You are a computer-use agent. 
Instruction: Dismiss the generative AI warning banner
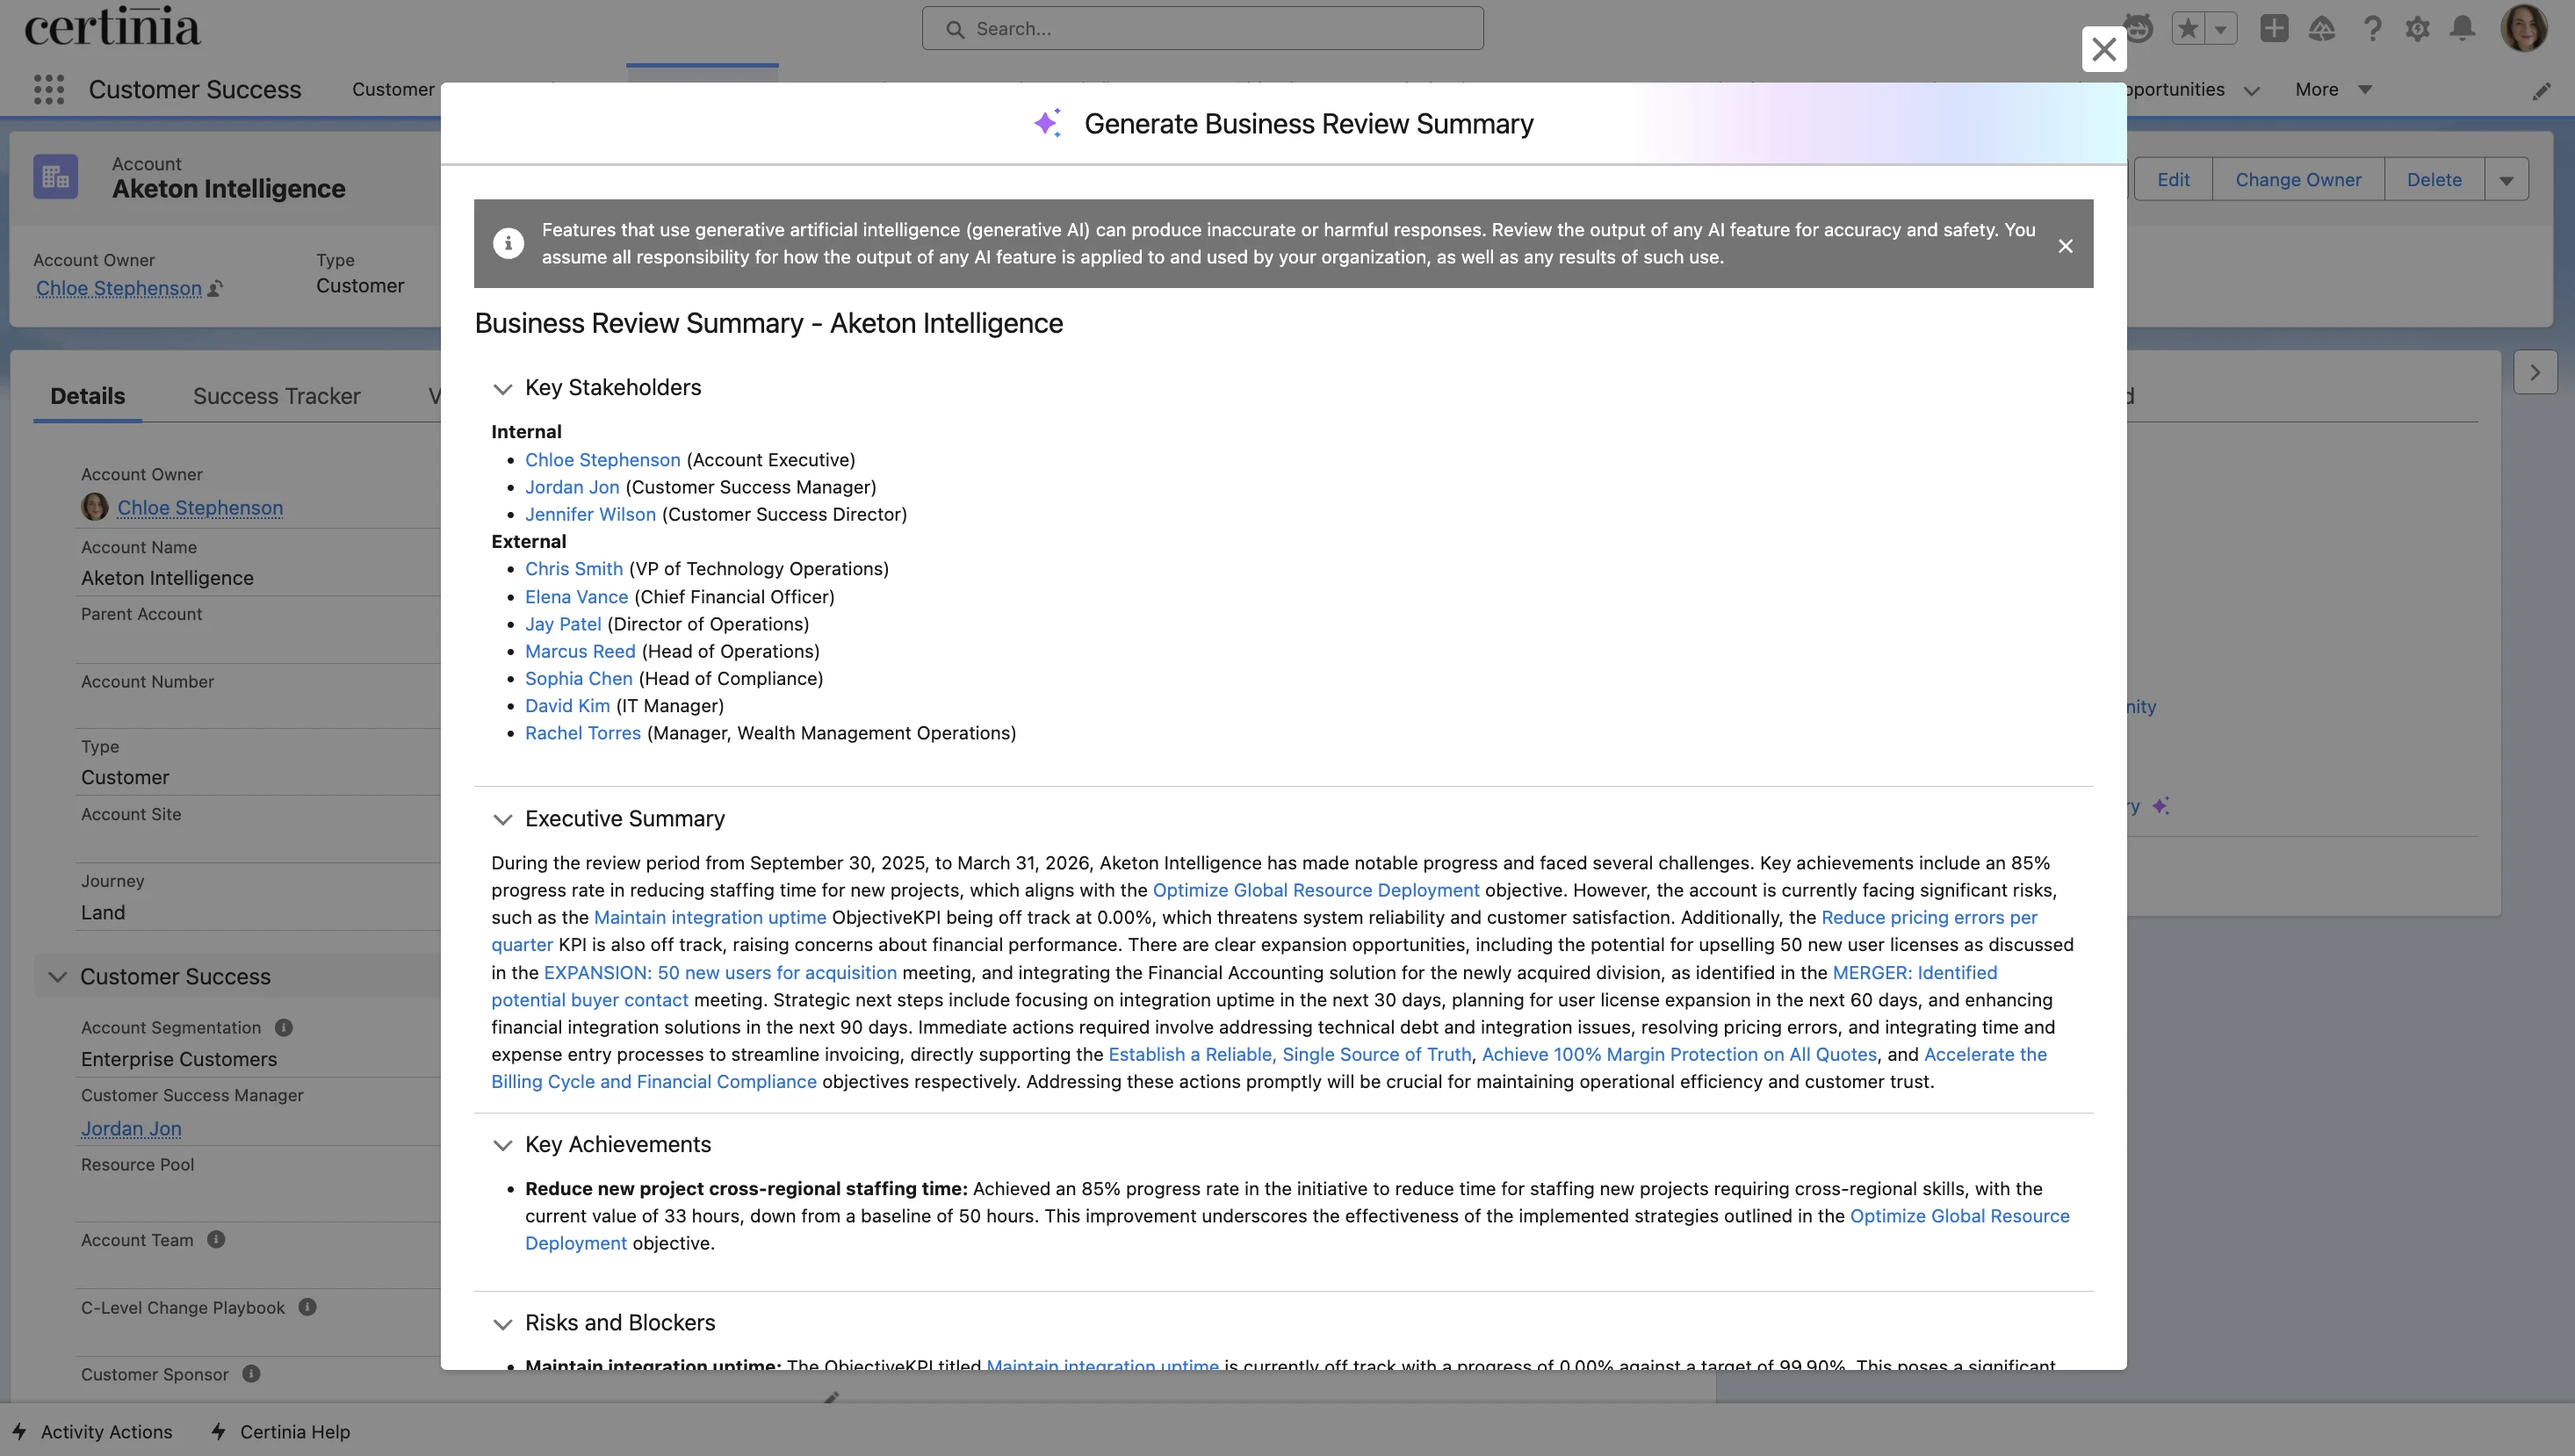2066,245
